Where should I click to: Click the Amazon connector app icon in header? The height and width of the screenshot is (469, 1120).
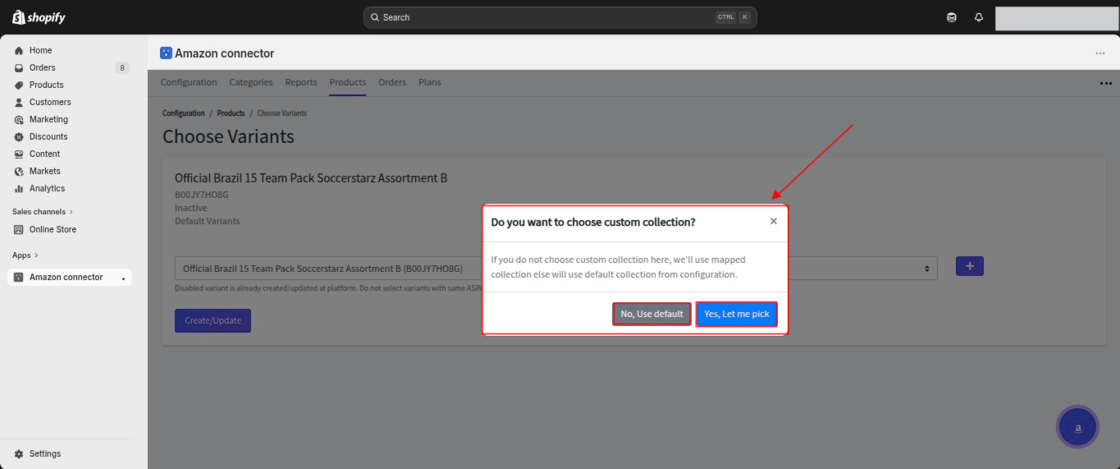tap(166, 53)
